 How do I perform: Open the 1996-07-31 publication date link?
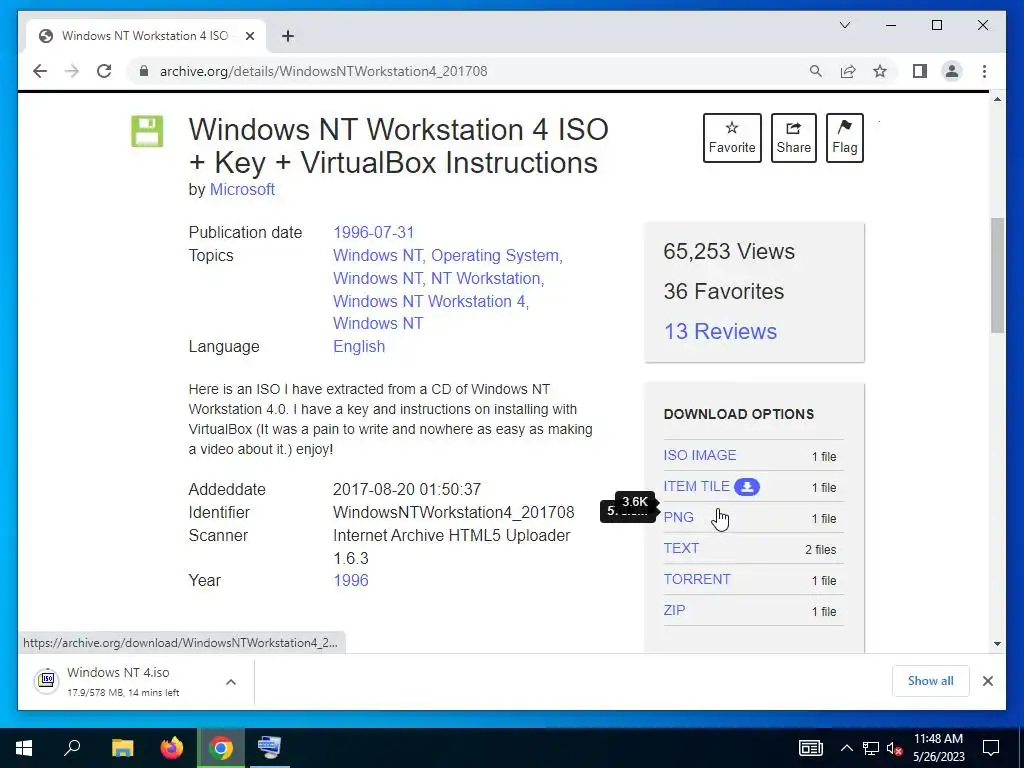click(x=374, y=232)
